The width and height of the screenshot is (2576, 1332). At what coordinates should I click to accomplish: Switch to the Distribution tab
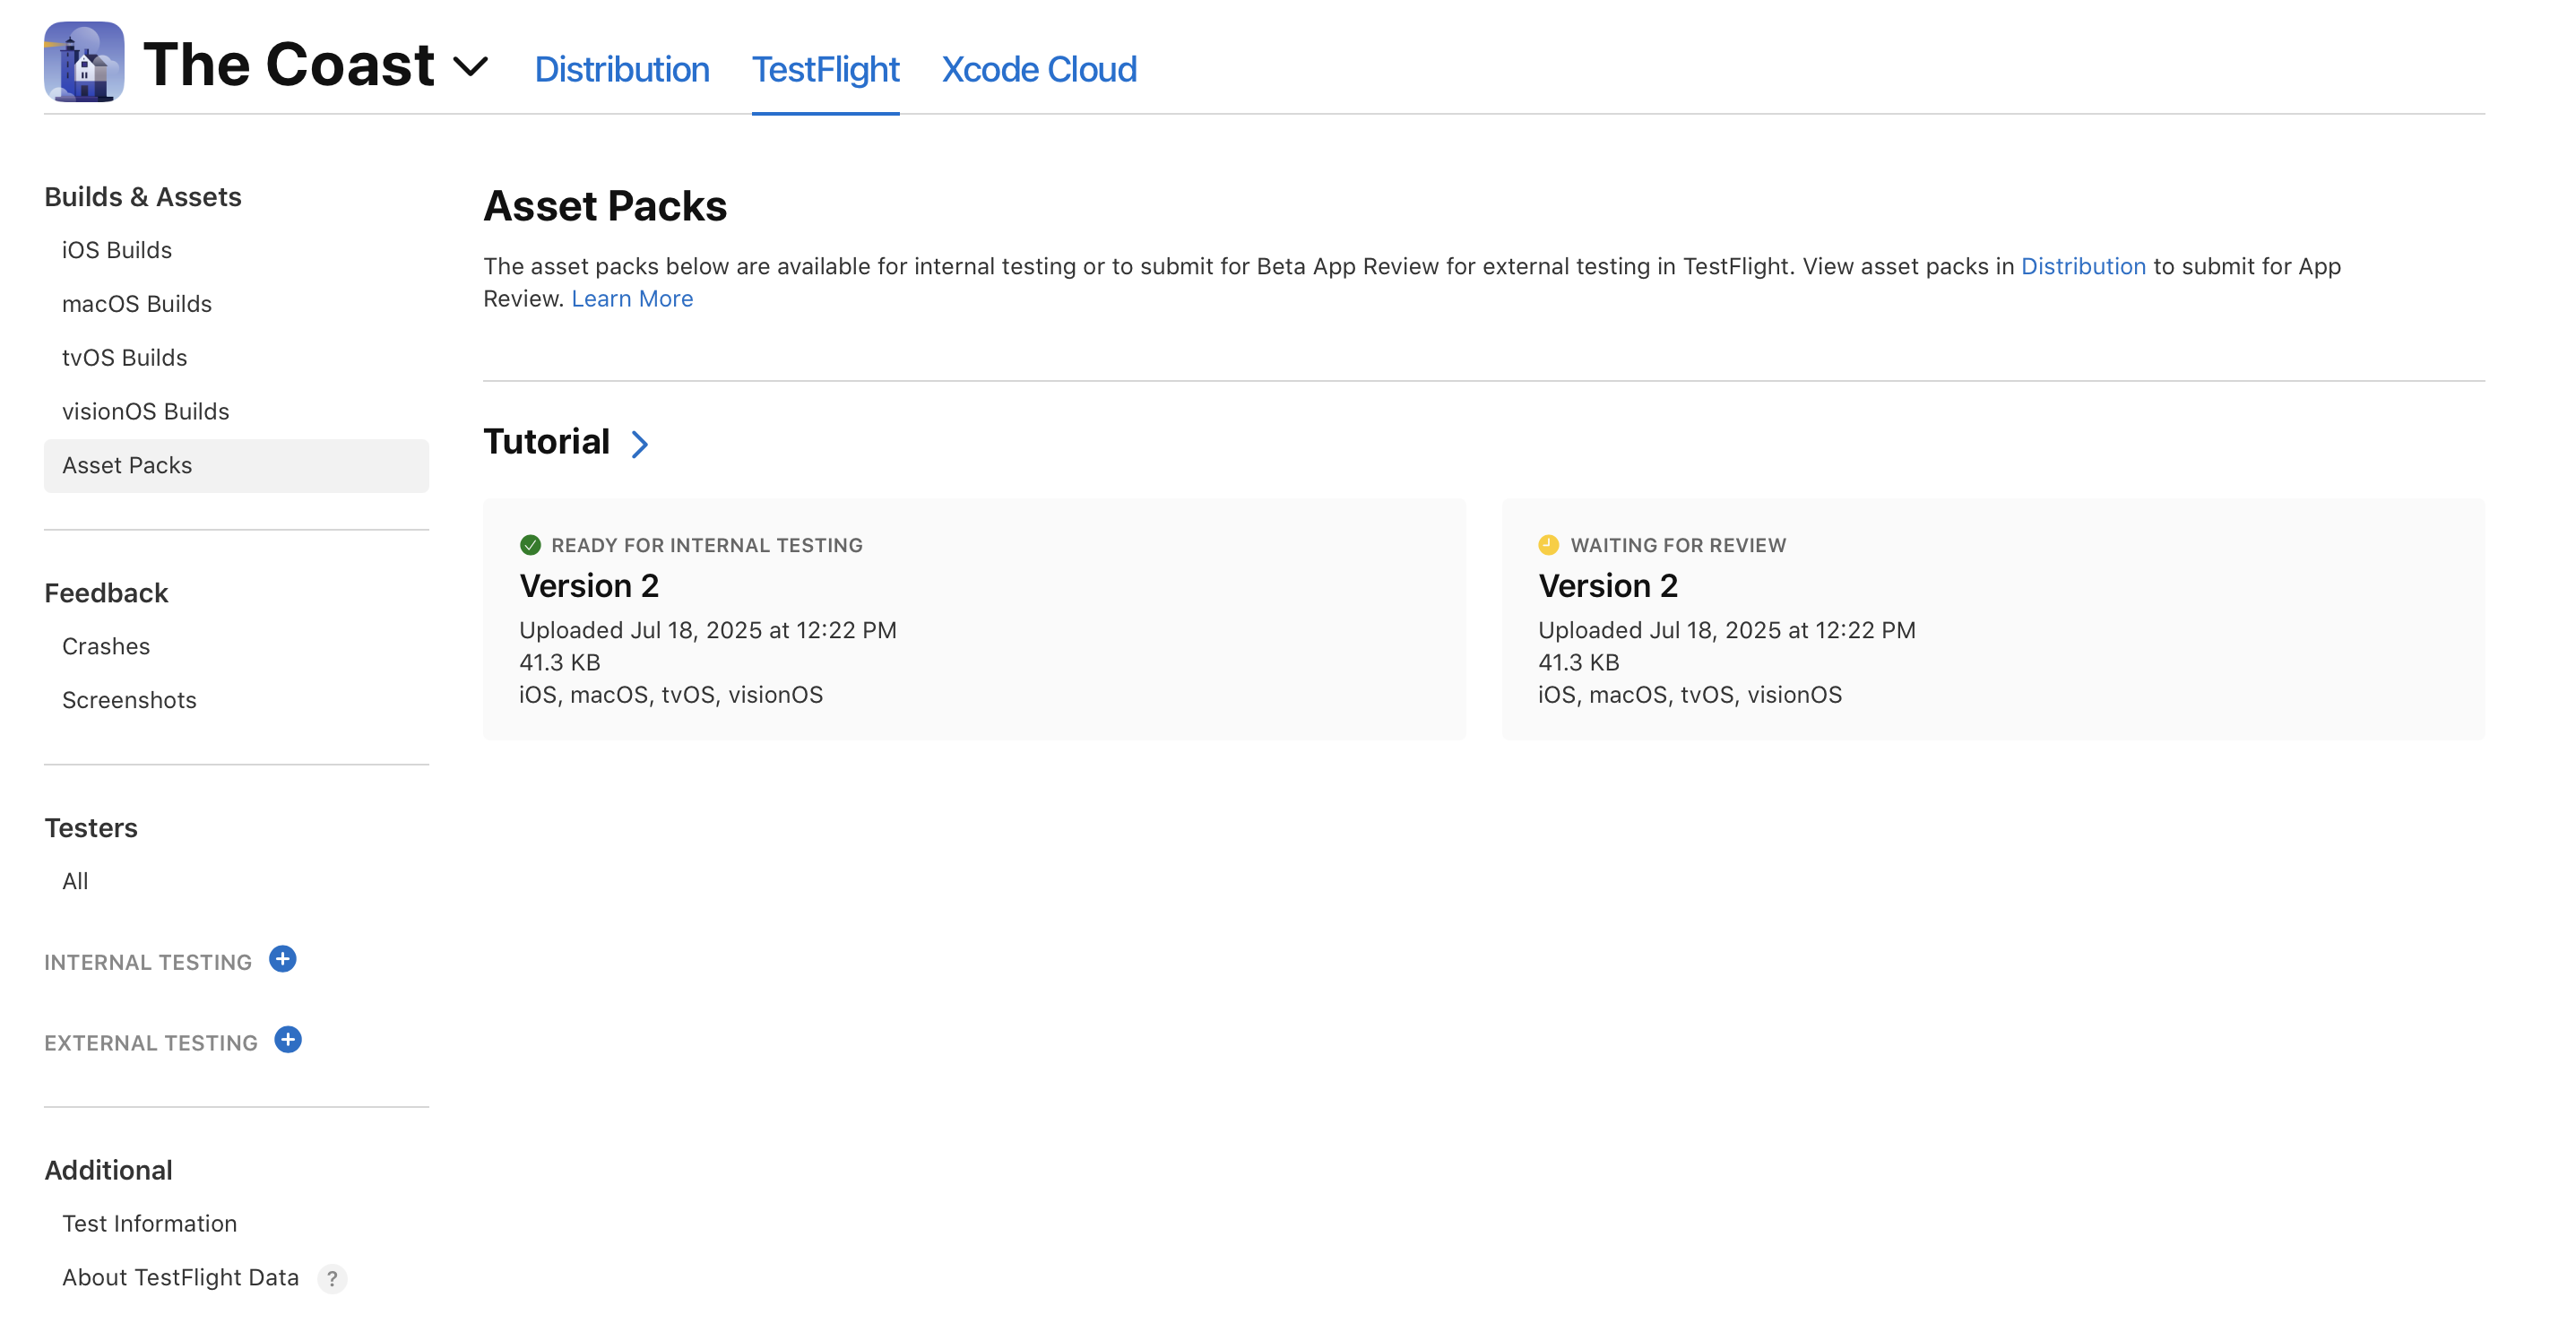coord(622,69)
